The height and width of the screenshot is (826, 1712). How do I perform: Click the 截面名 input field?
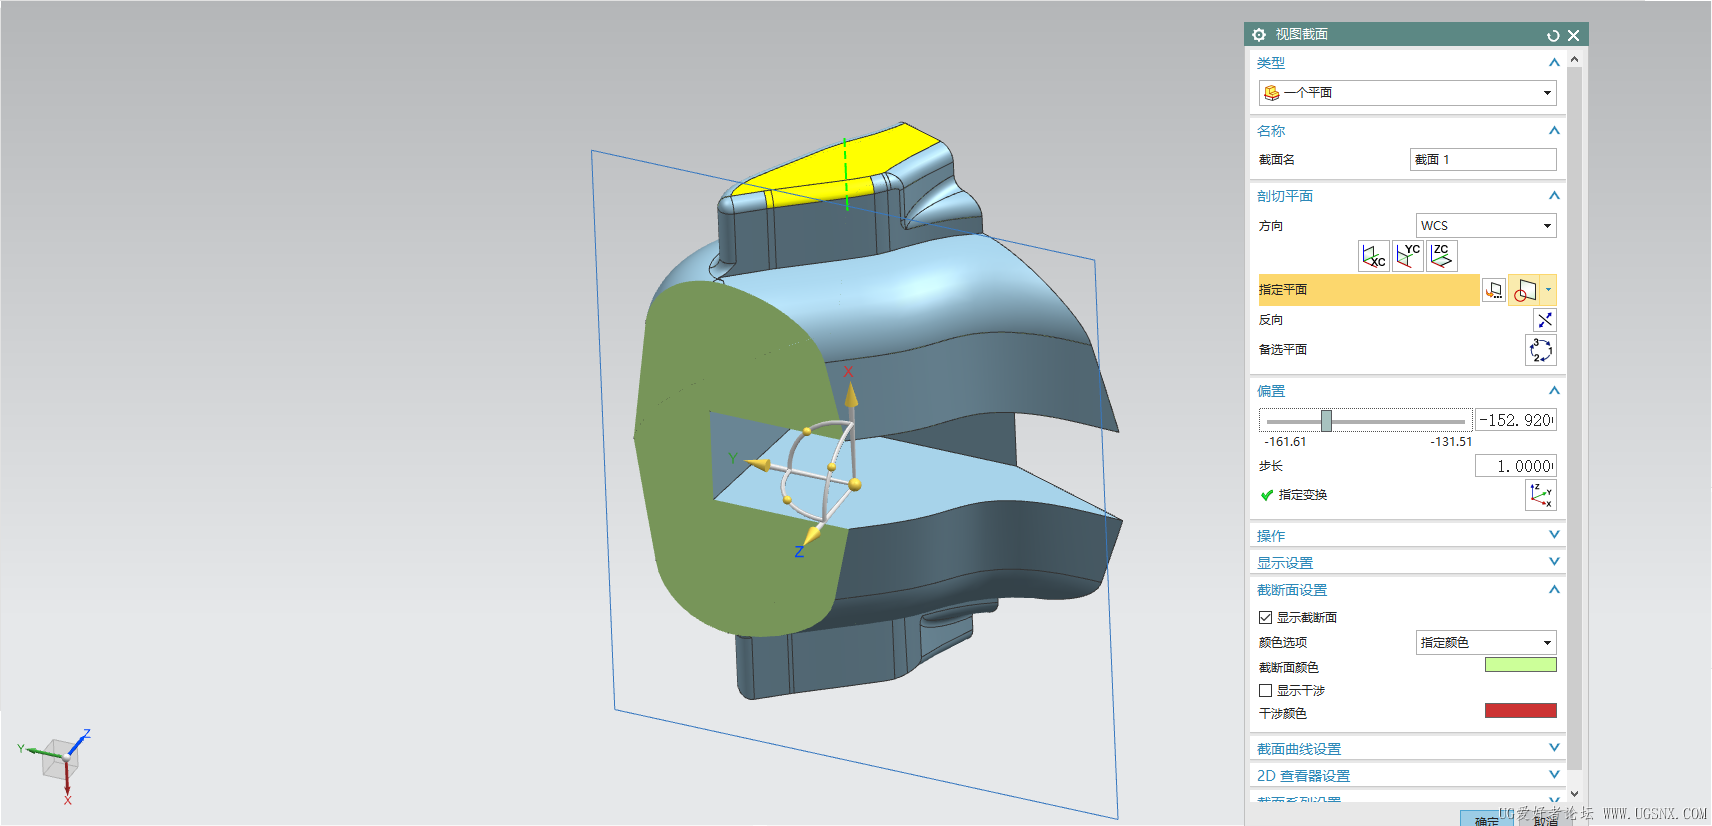point(1482,160)
